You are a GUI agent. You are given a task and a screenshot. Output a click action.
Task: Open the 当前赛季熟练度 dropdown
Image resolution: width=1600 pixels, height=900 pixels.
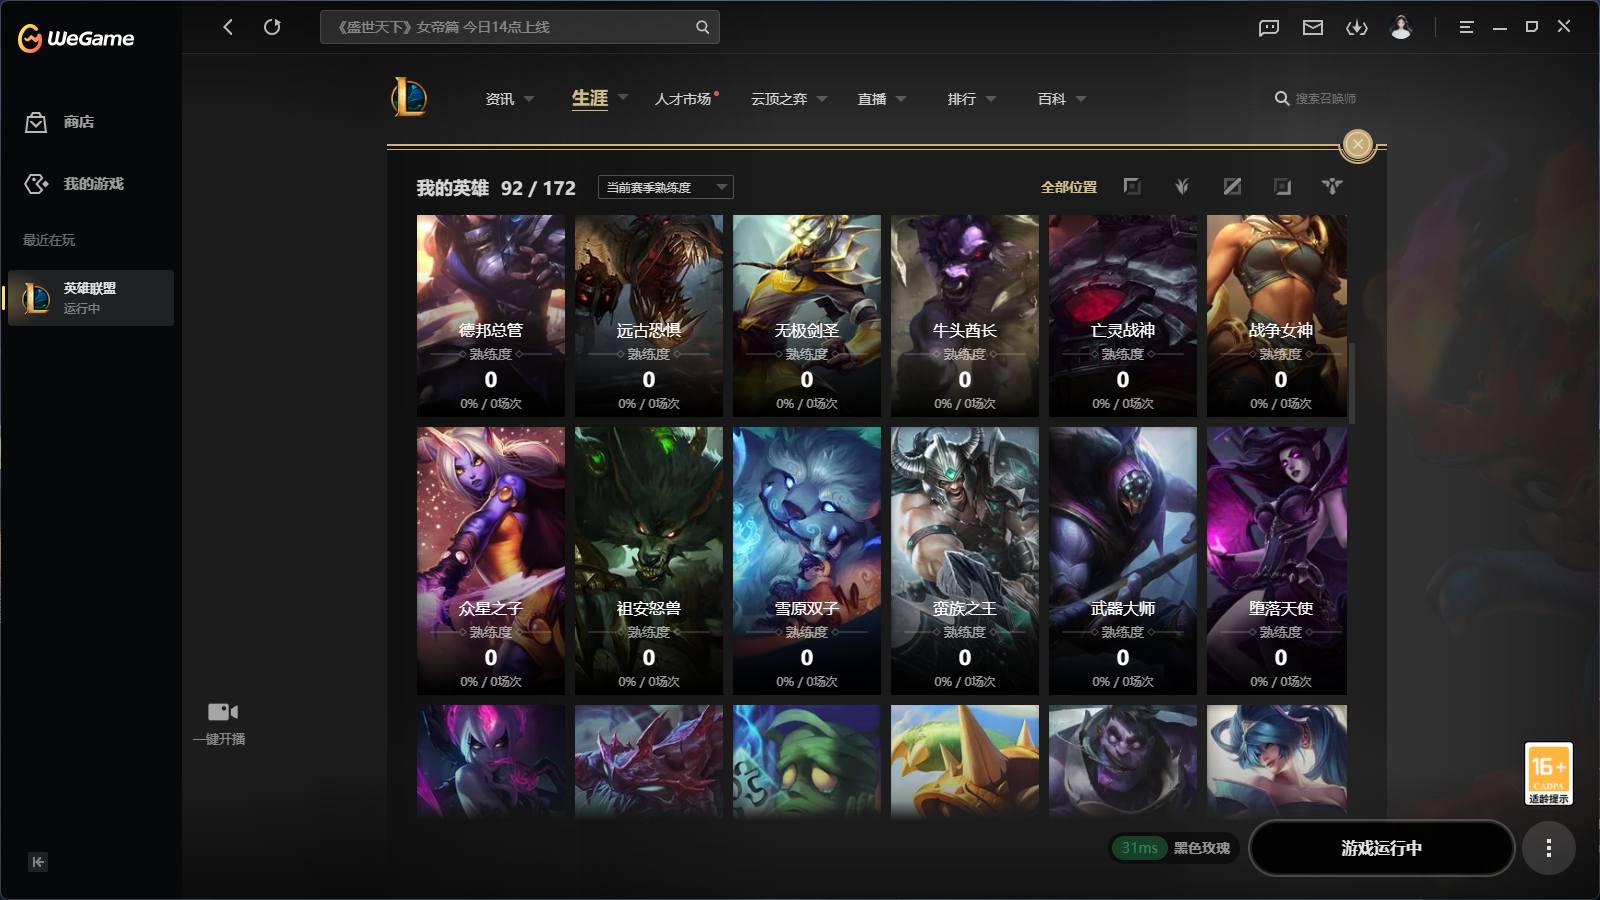(666, 187)
